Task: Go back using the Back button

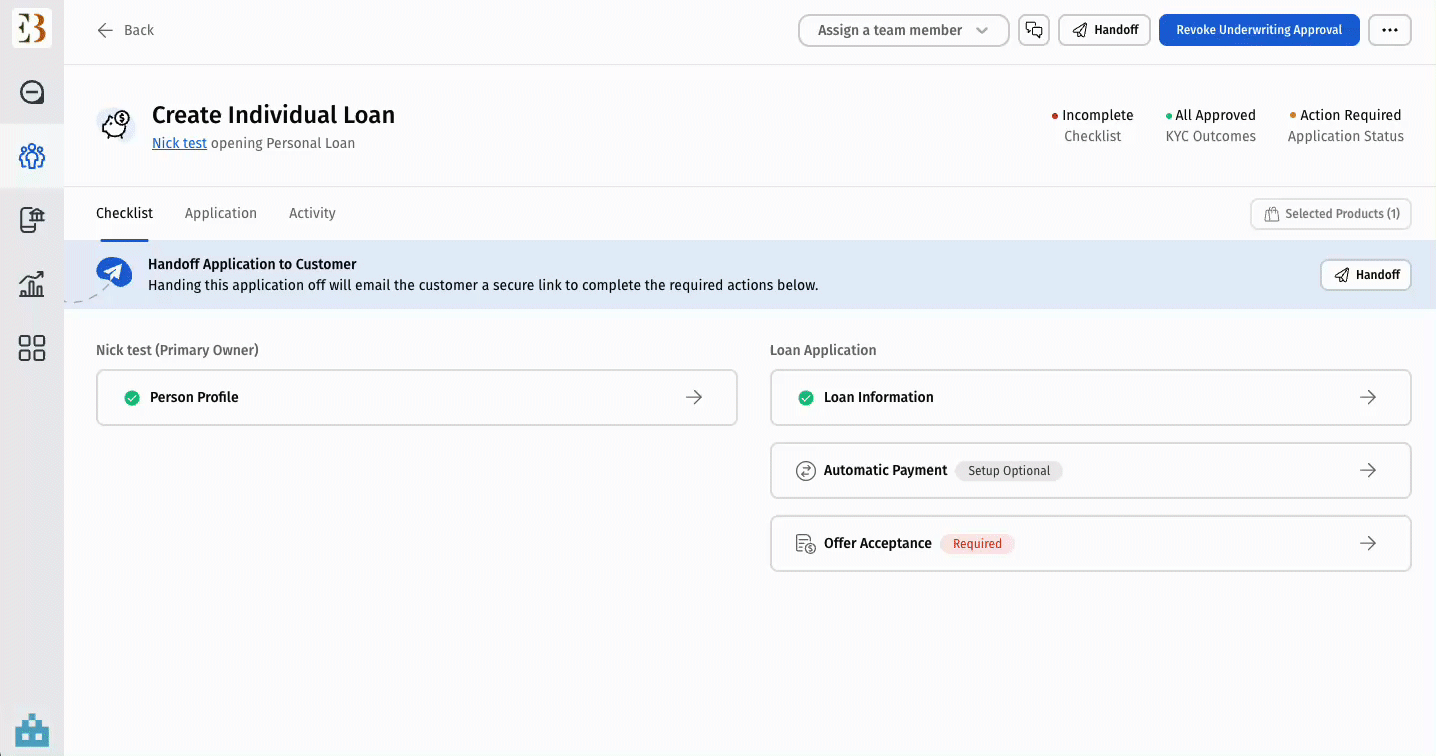Action: (126, 30)
